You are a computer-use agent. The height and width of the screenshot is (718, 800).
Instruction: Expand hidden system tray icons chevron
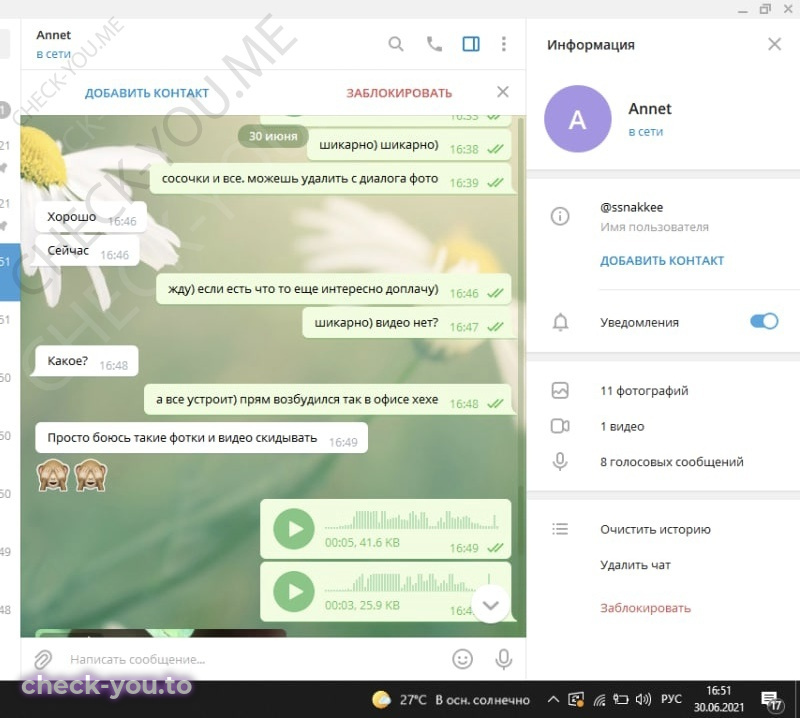(553, 699)
